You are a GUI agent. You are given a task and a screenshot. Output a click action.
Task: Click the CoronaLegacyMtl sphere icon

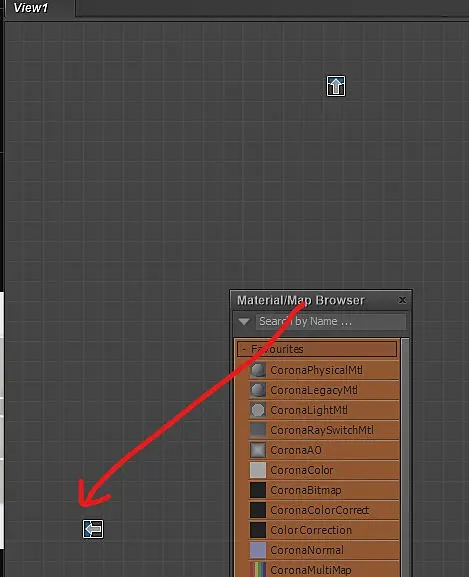(x=258, y=390)
